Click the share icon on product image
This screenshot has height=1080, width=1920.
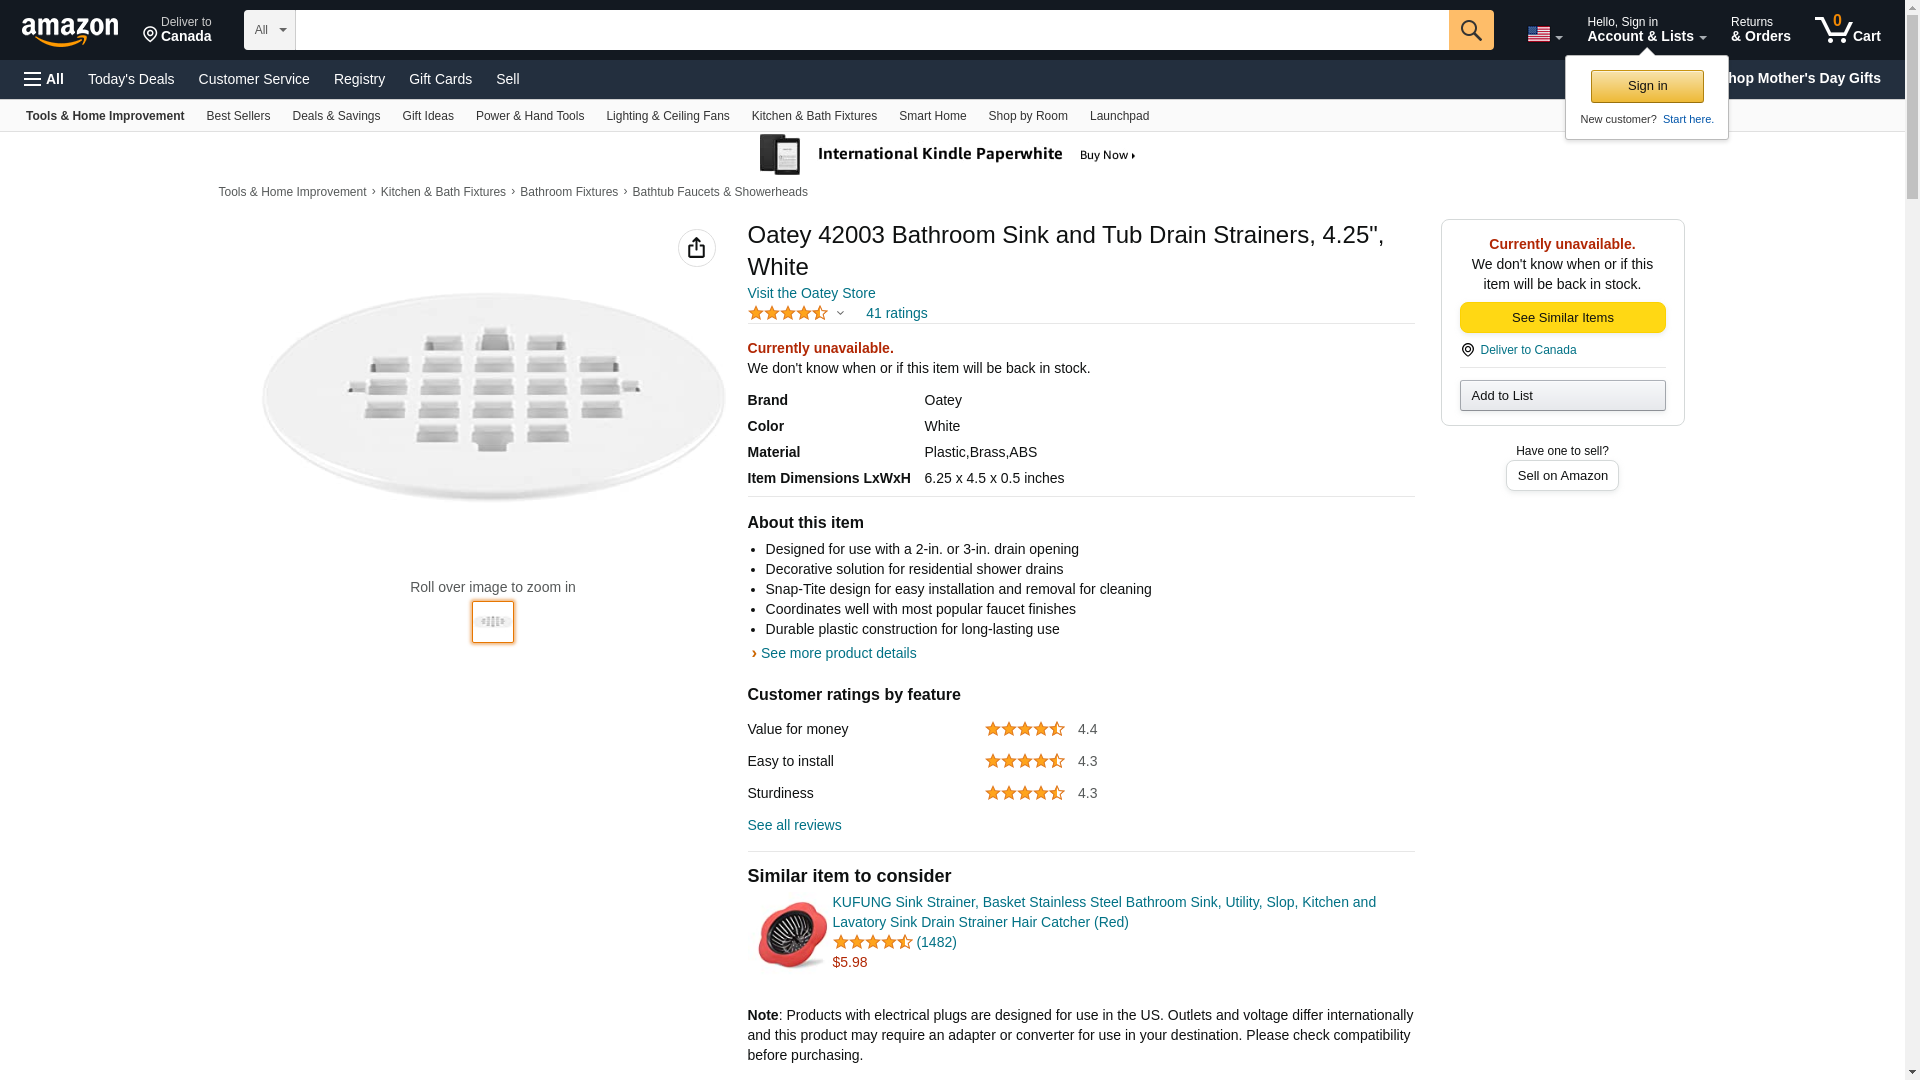tap(696, 248)
